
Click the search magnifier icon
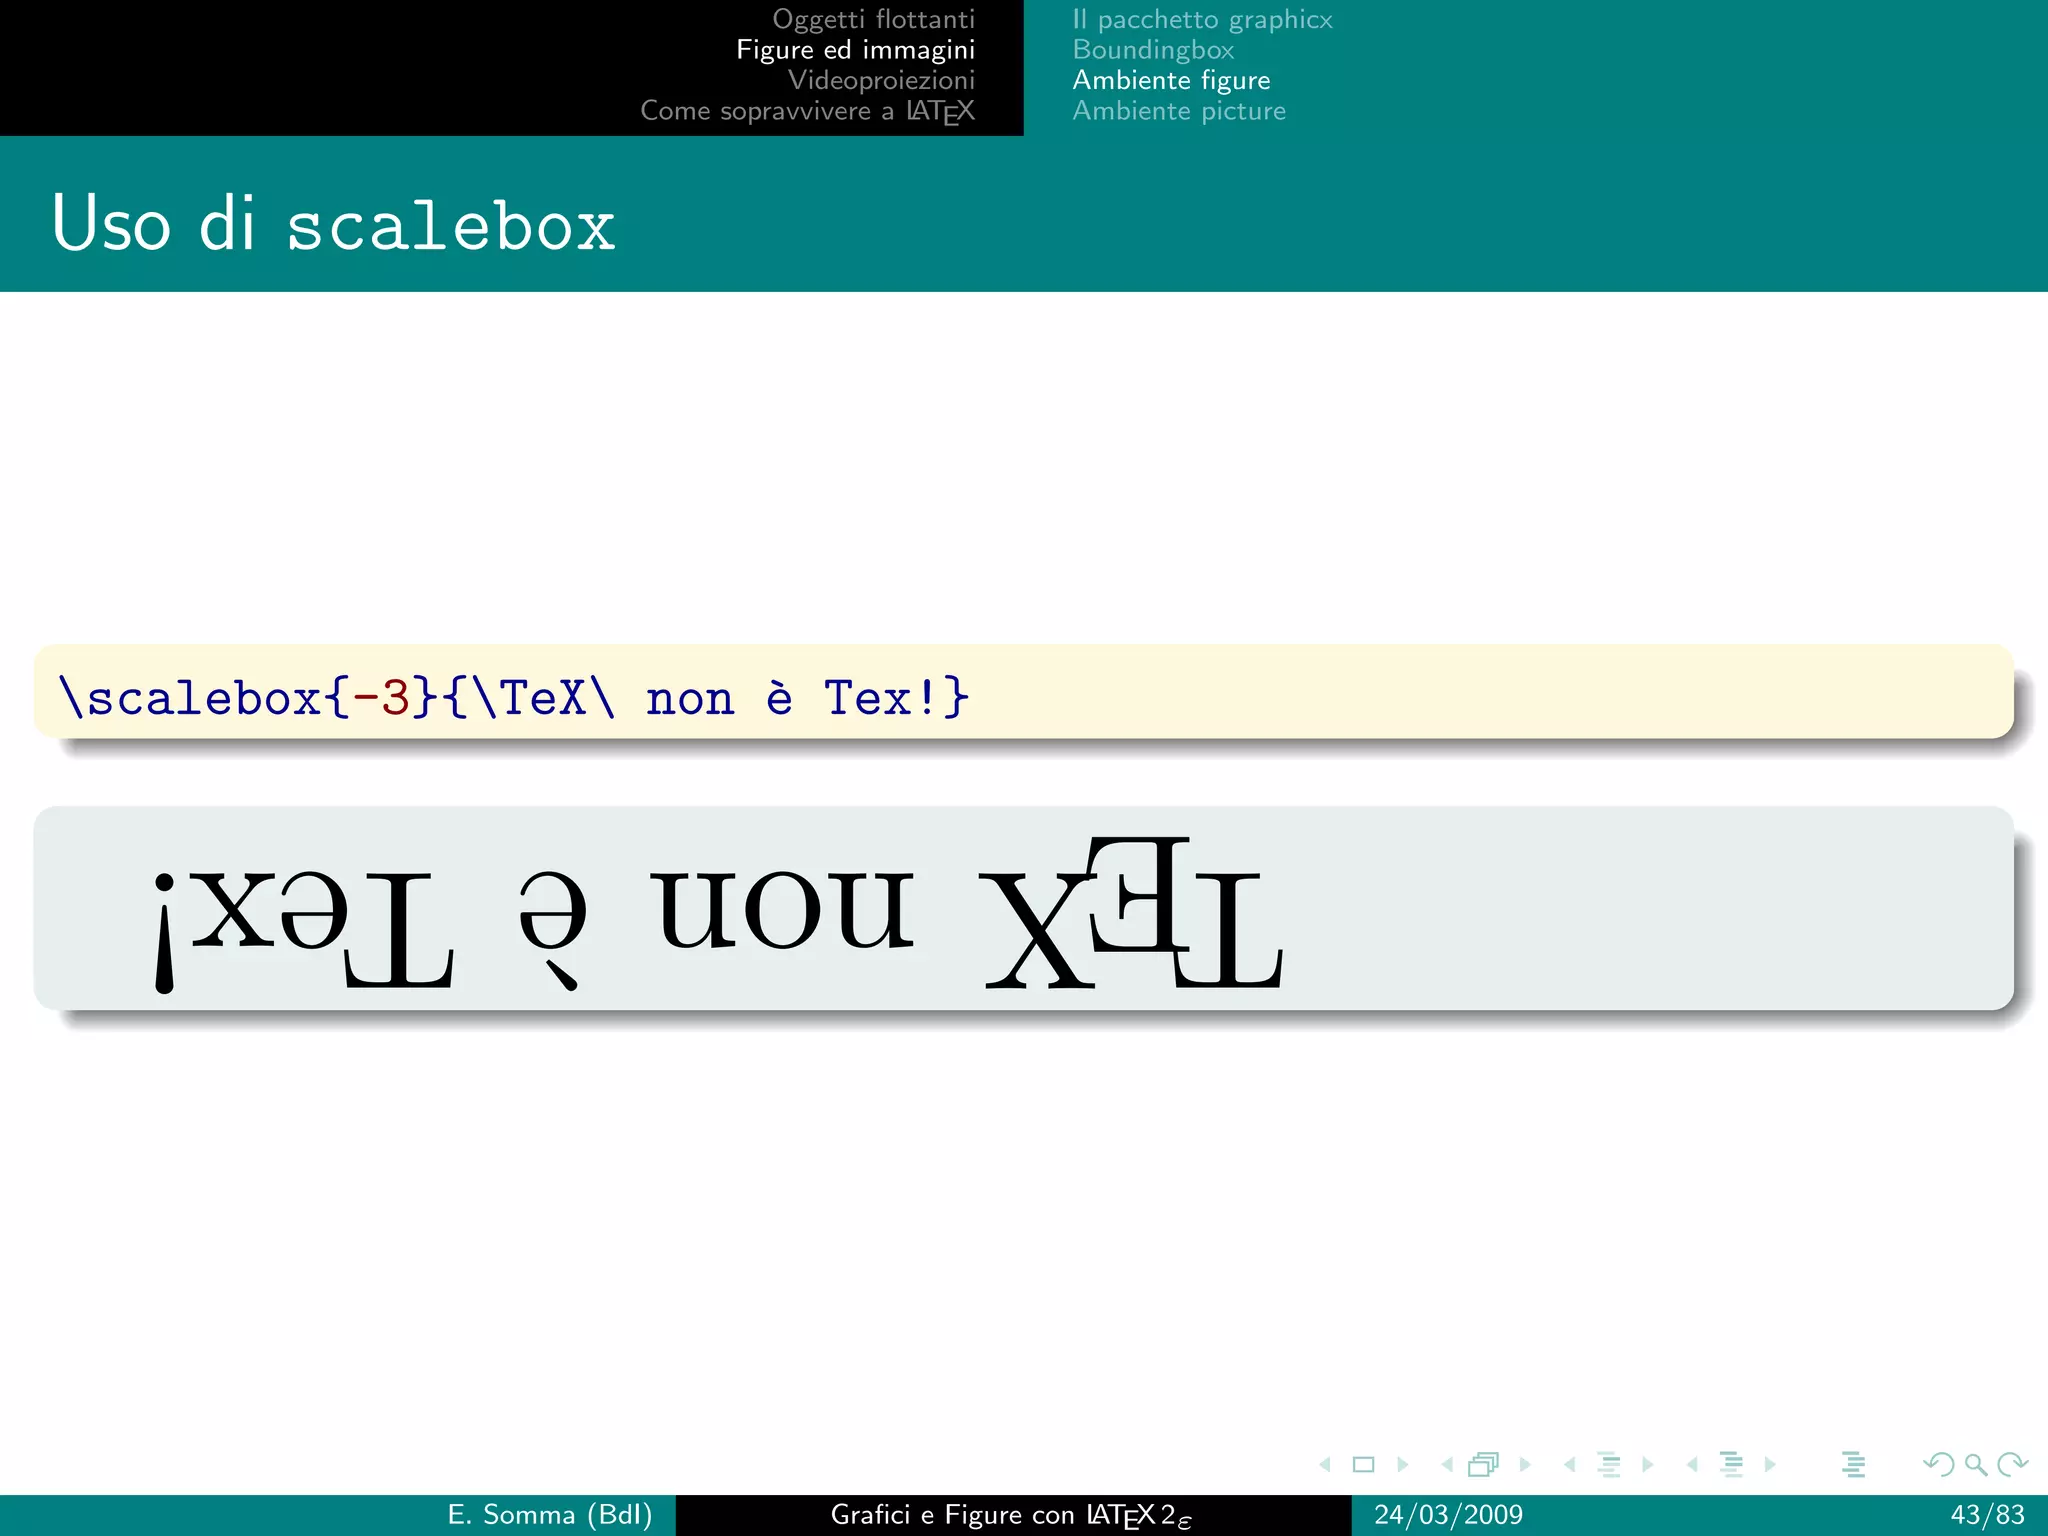pyautogui.click(x=1975, y=1465)
